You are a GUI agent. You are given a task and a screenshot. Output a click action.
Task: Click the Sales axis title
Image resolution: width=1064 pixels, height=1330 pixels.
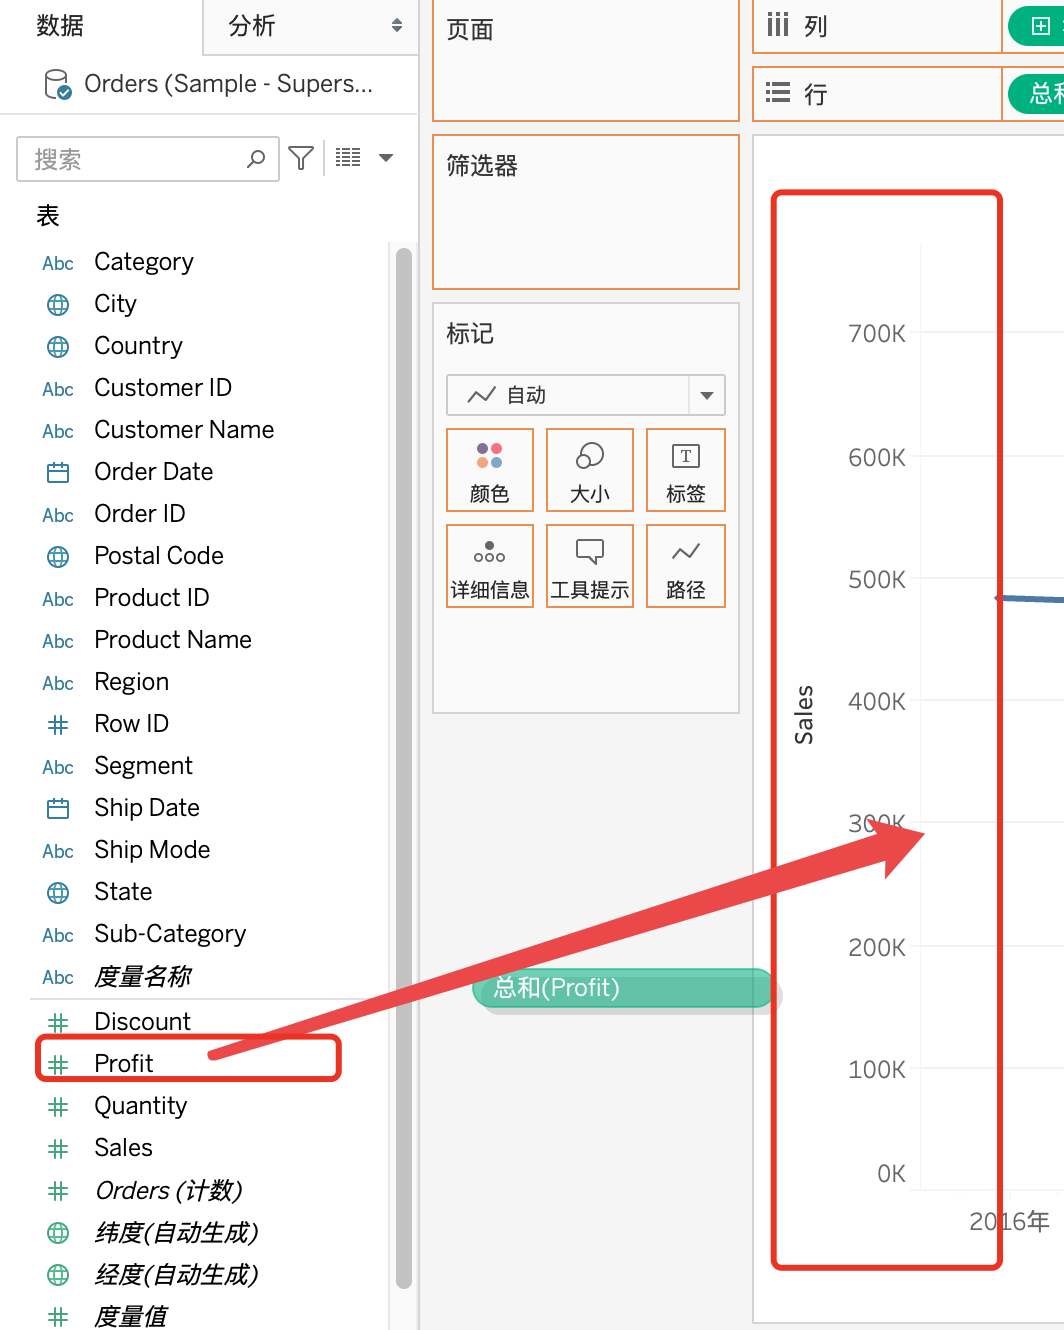tap(804, 715)
